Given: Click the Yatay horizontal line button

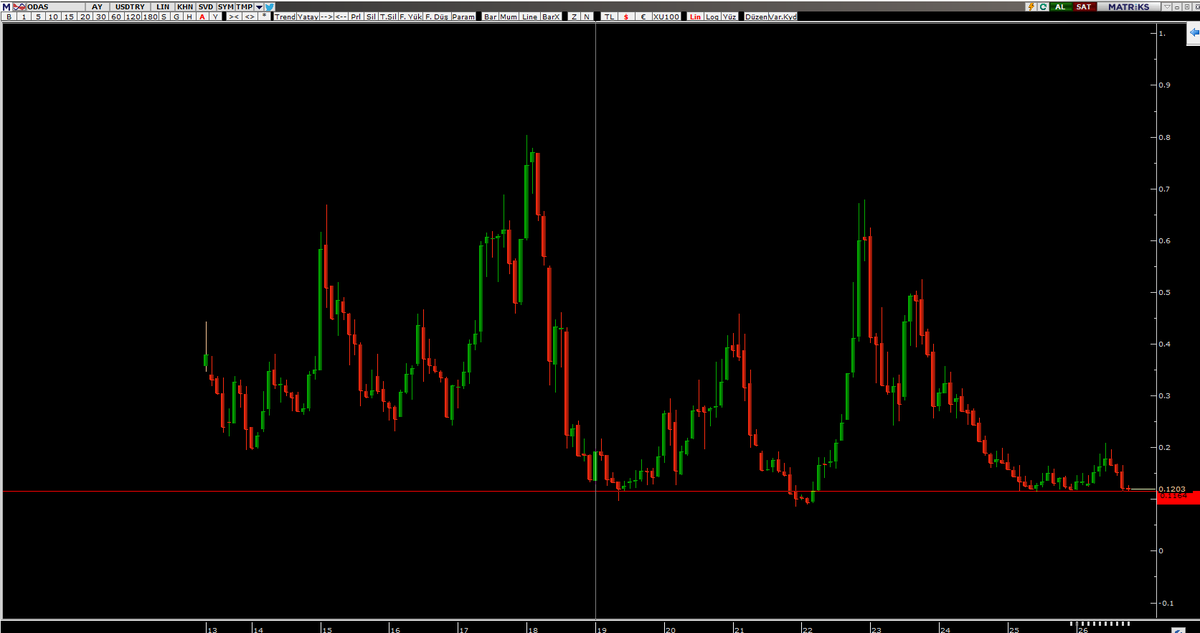Looking at the screenshot, I should (x=307, y=17).
